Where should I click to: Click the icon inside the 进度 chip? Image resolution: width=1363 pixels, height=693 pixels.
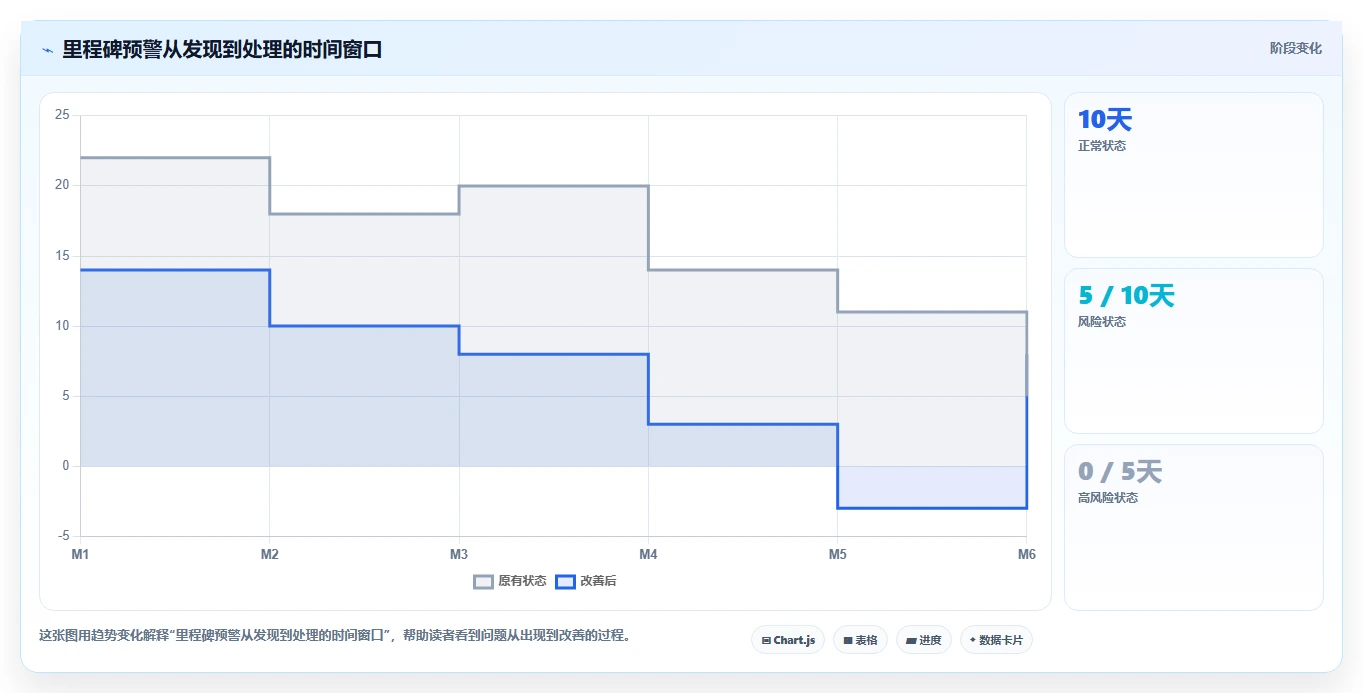click(912, 640)
